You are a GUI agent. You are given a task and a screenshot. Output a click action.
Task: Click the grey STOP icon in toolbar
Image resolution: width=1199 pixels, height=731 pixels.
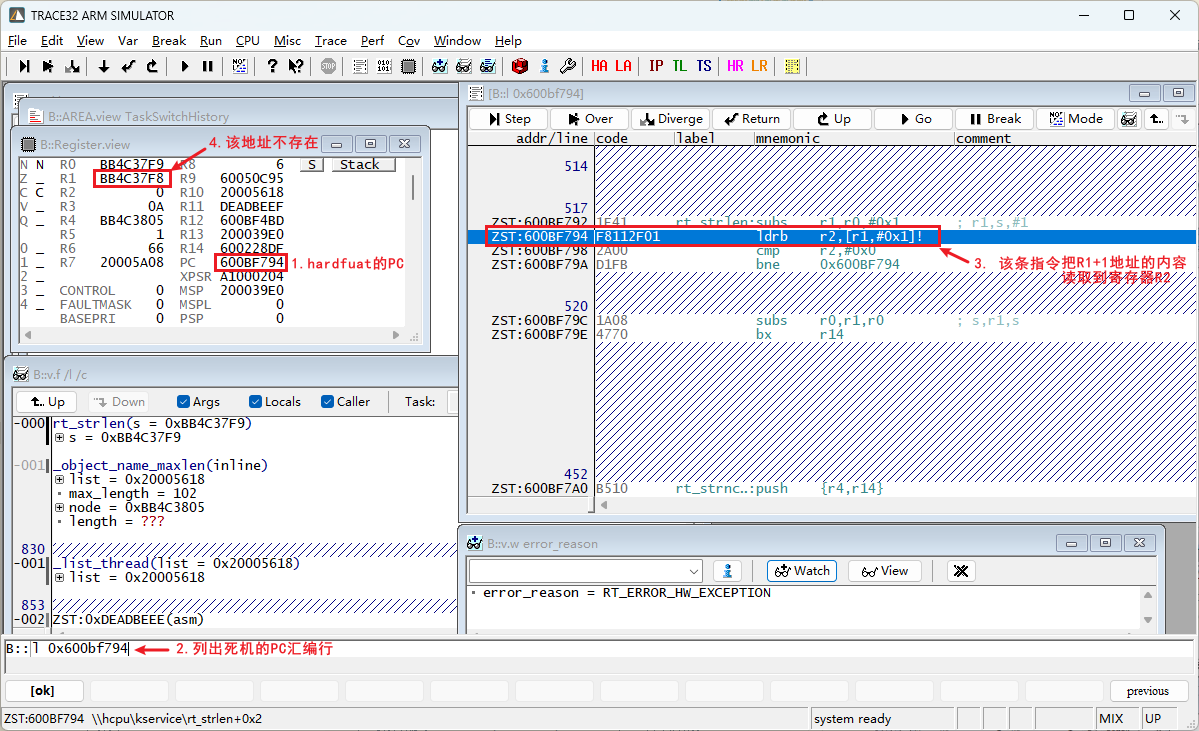(328, 67)
